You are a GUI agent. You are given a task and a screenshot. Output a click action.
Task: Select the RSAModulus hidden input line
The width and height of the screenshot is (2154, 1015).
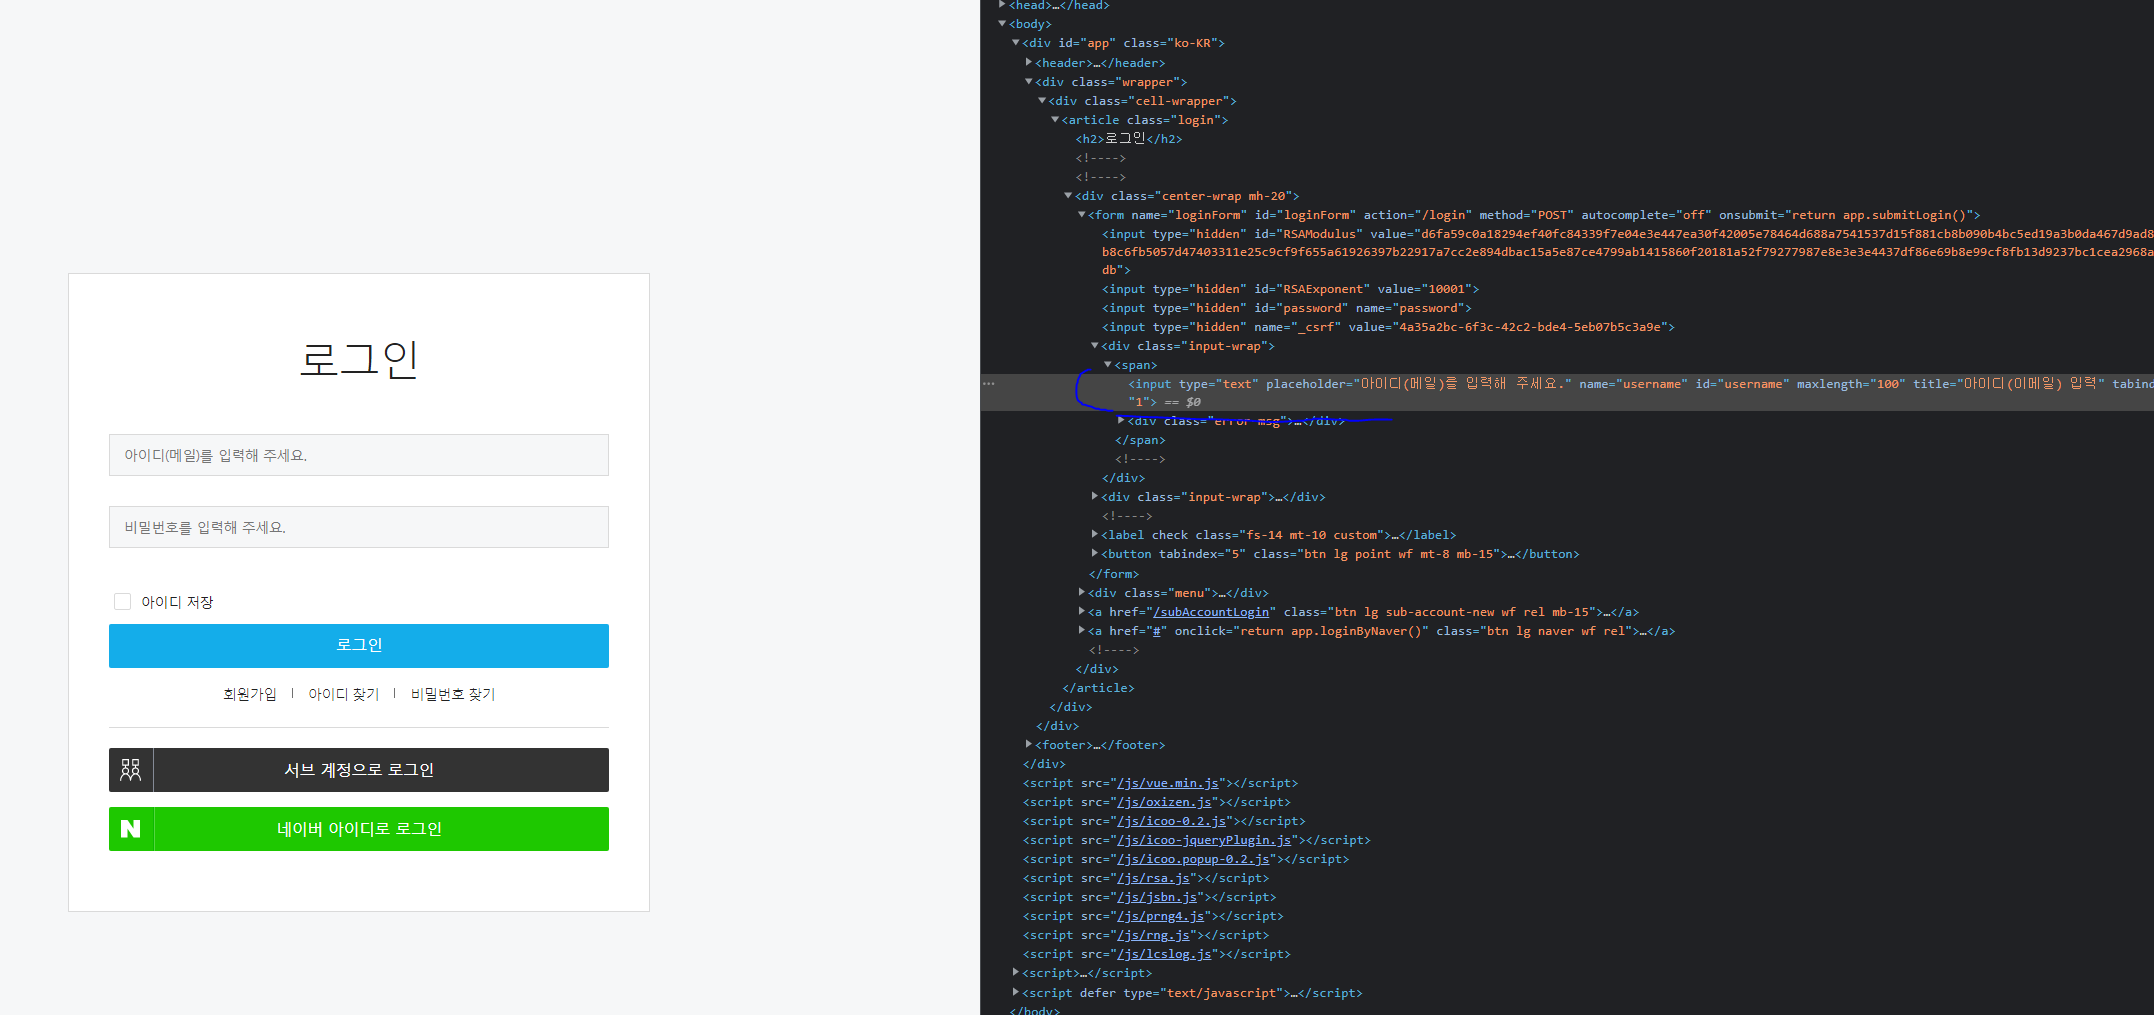[x=1627, y=252]
